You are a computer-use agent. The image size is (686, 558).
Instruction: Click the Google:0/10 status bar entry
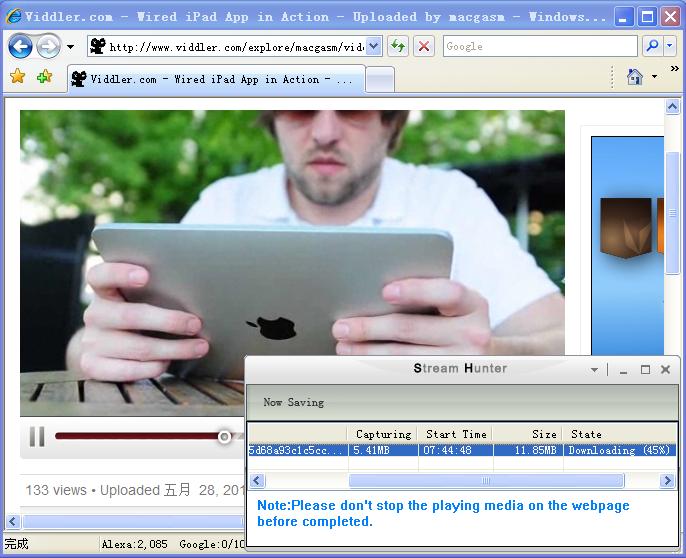212,544
